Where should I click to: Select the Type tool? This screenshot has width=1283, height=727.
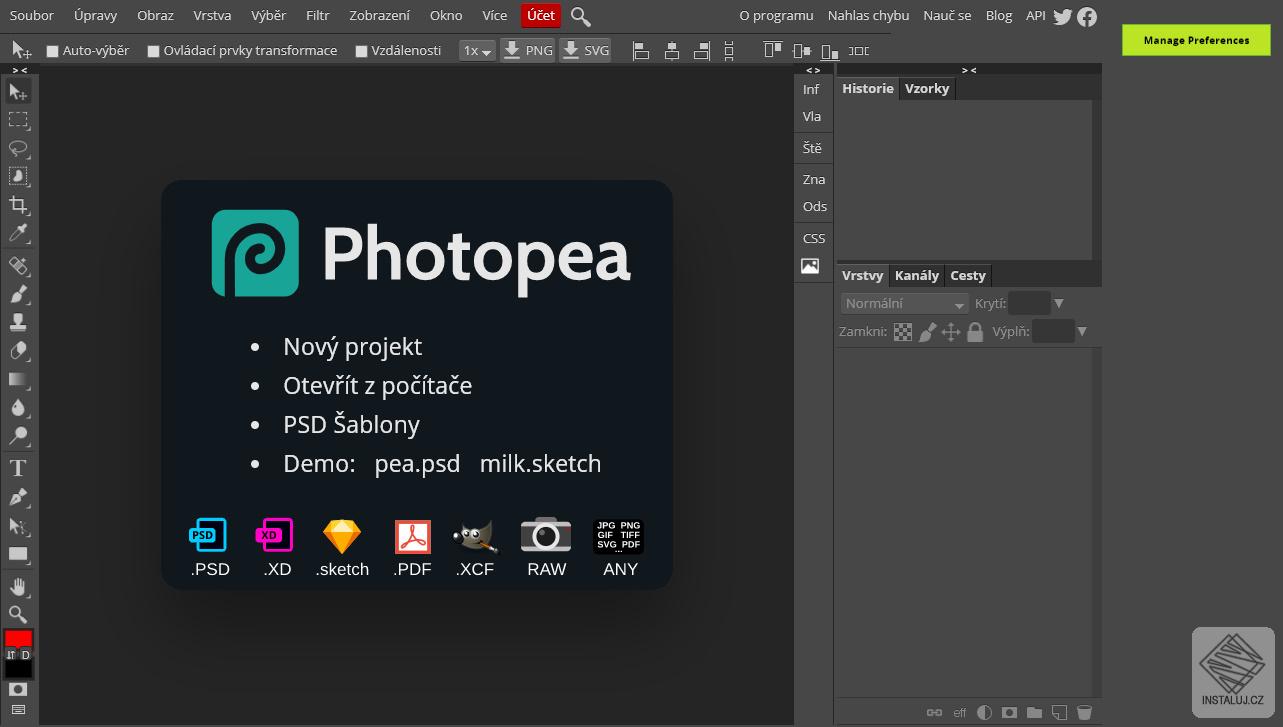(18, 468)
